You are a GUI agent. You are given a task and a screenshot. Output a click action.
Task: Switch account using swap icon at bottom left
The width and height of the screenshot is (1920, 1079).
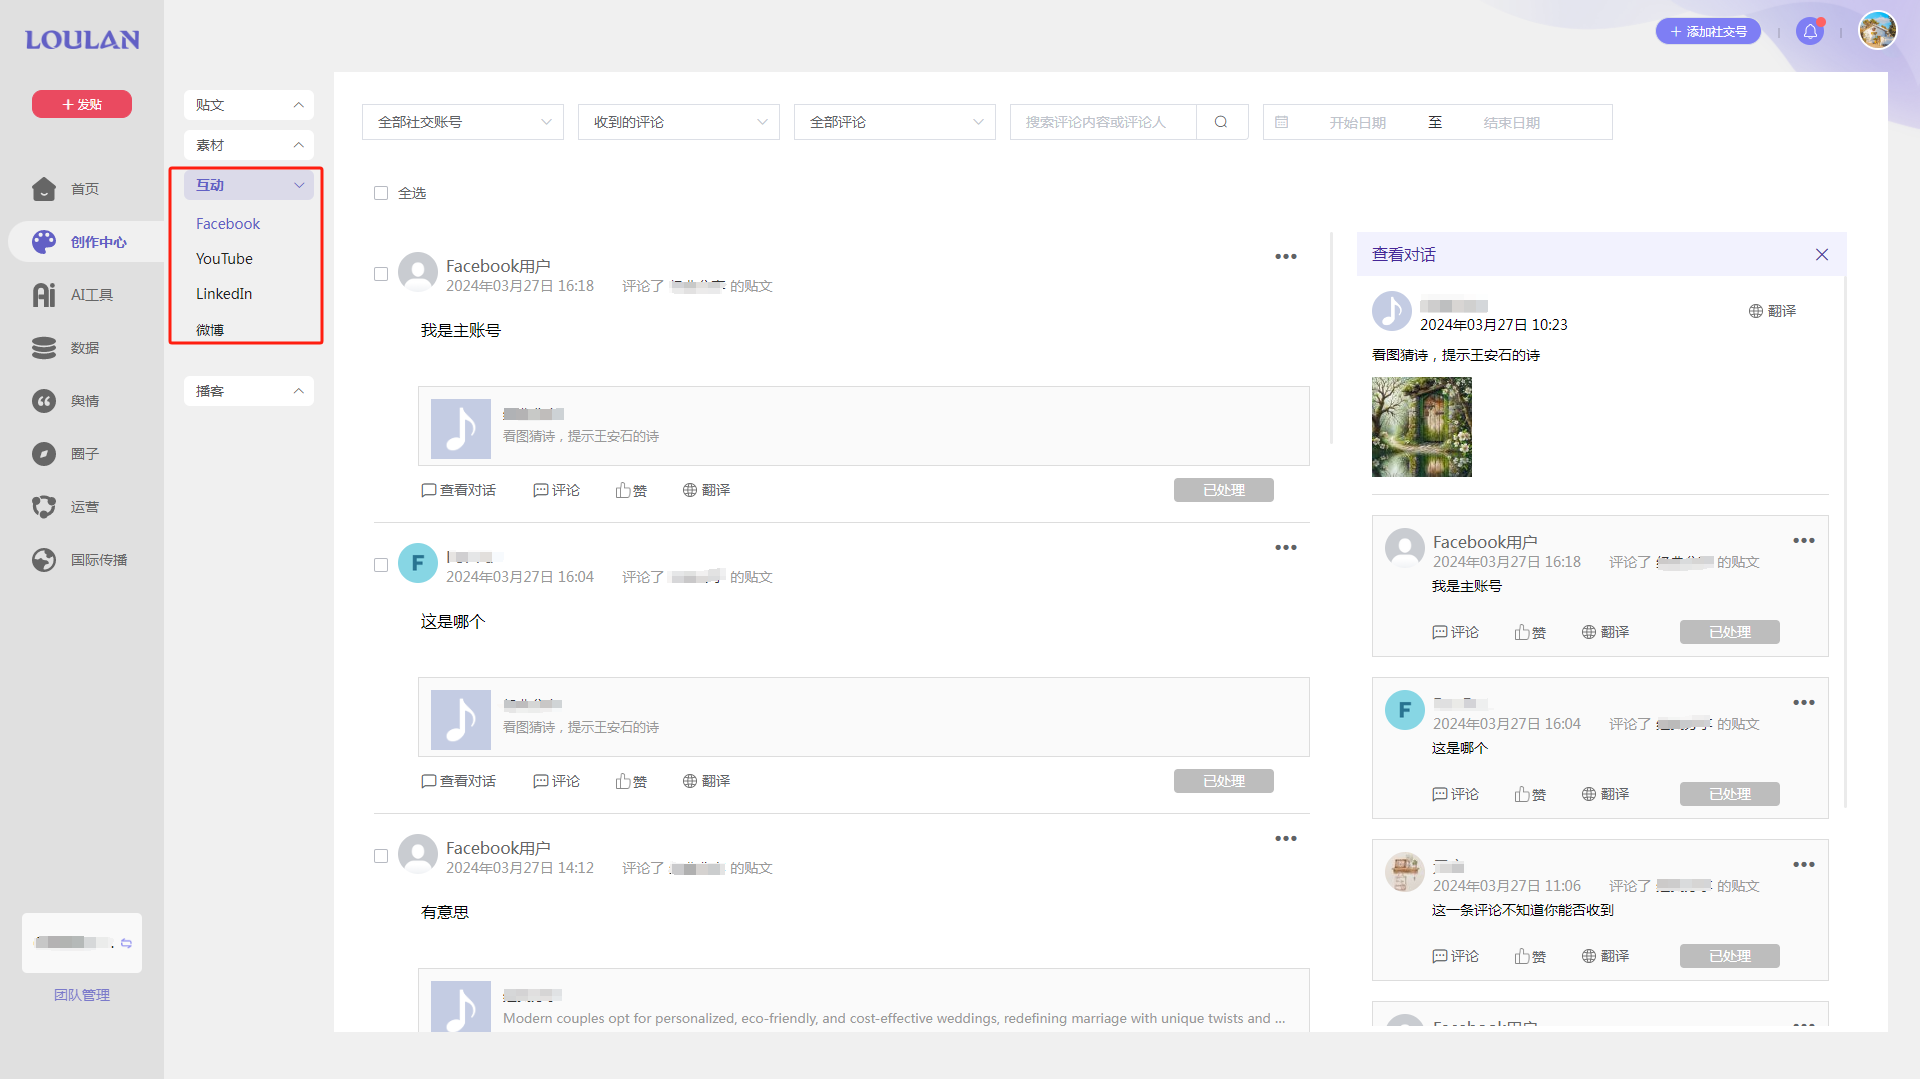(x=126, y=943)
